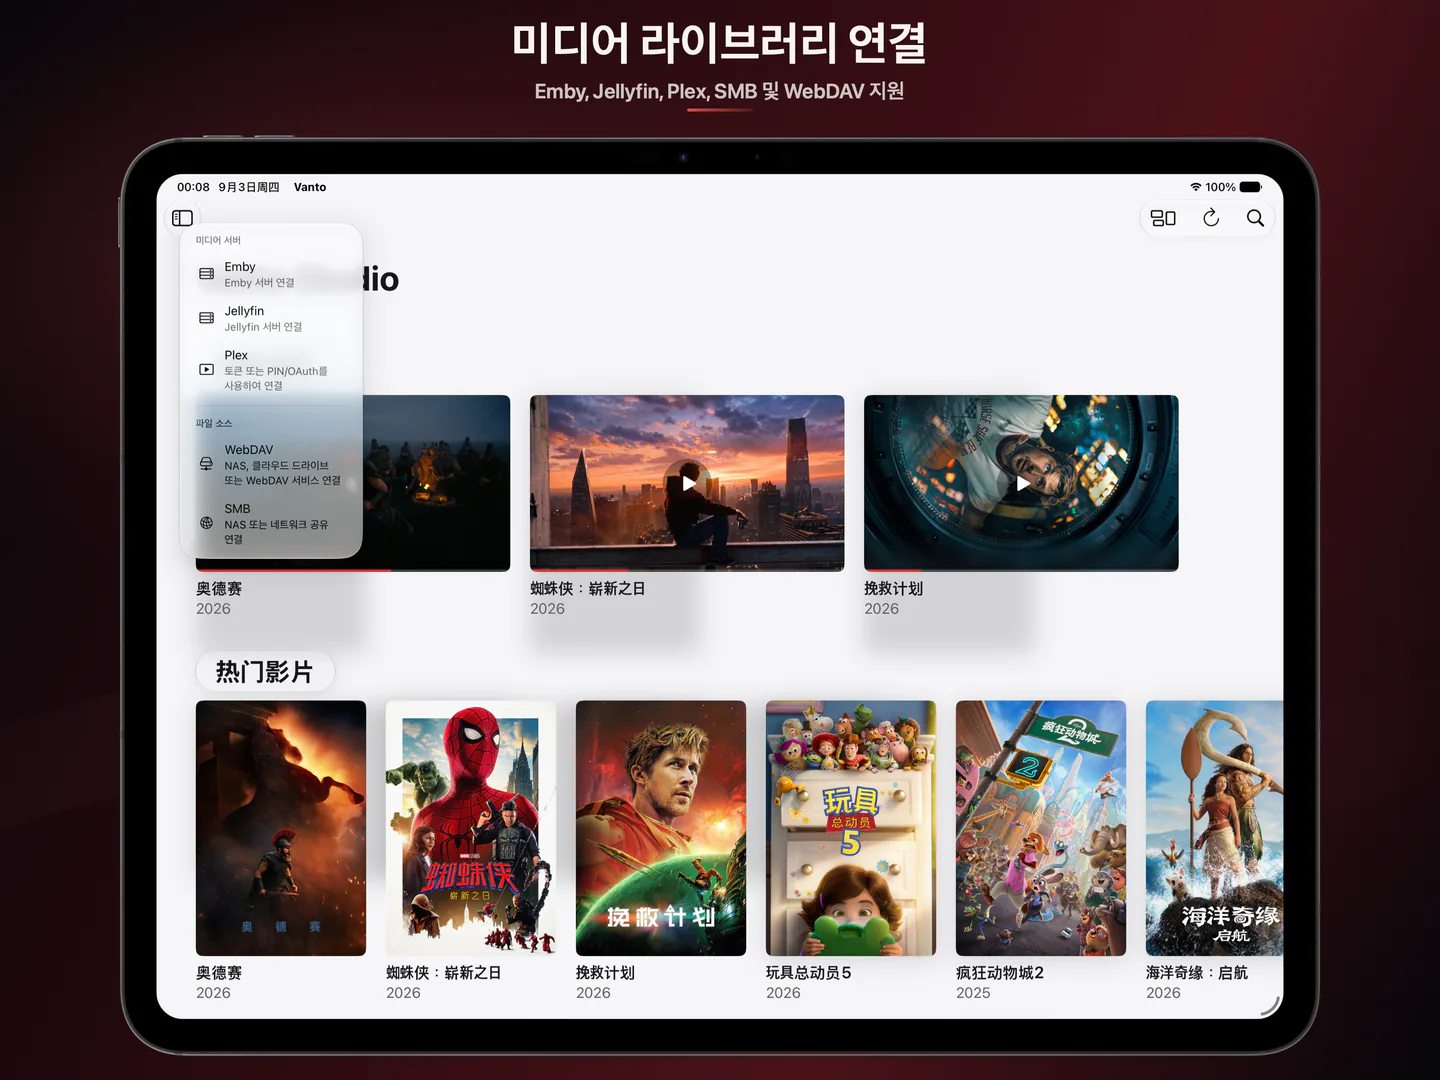Refresh the library with the reload icon

(1211, 218)
